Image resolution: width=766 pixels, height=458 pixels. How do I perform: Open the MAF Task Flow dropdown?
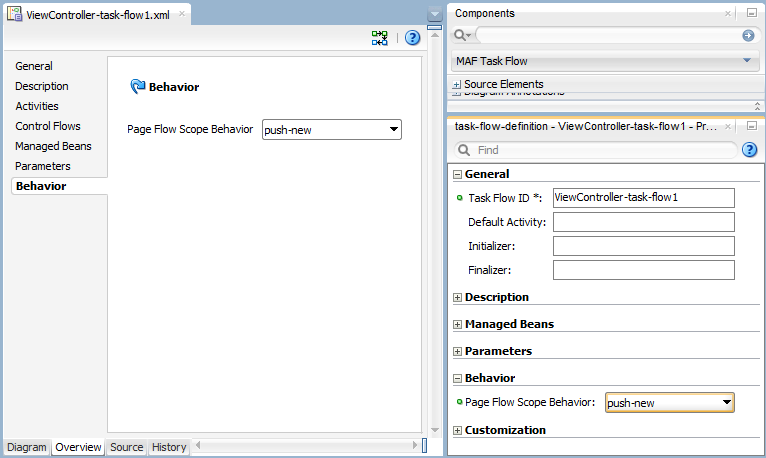point(605,61)
